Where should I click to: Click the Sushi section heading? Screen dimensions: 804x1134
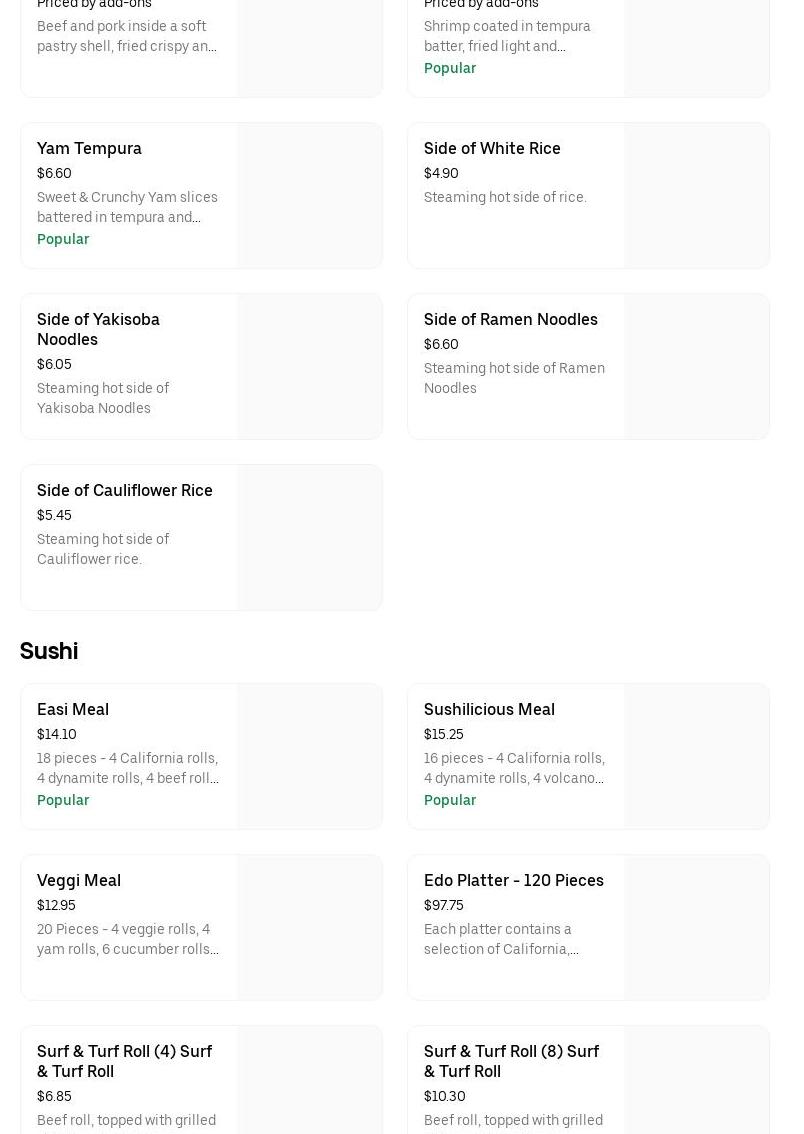[49, 651]
